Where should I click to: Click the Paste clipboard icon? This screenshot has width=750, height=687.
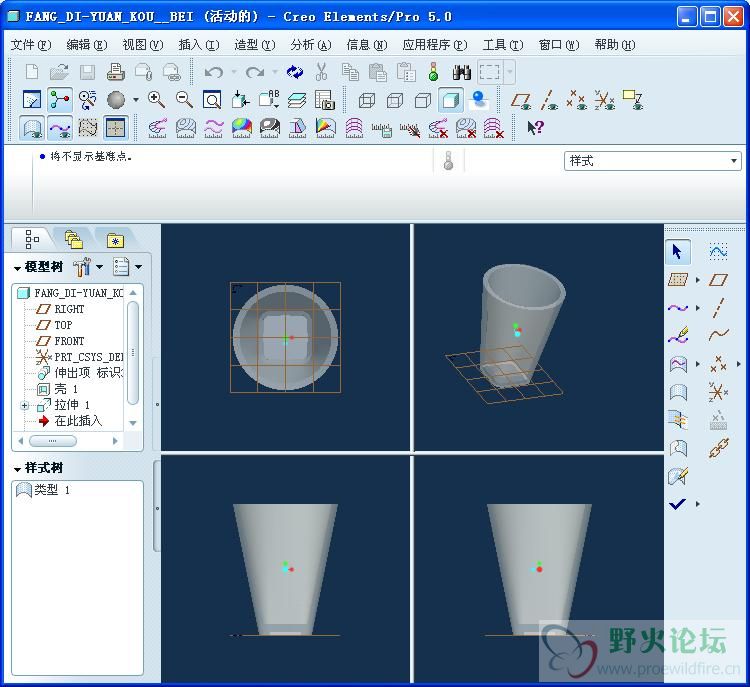378,72
